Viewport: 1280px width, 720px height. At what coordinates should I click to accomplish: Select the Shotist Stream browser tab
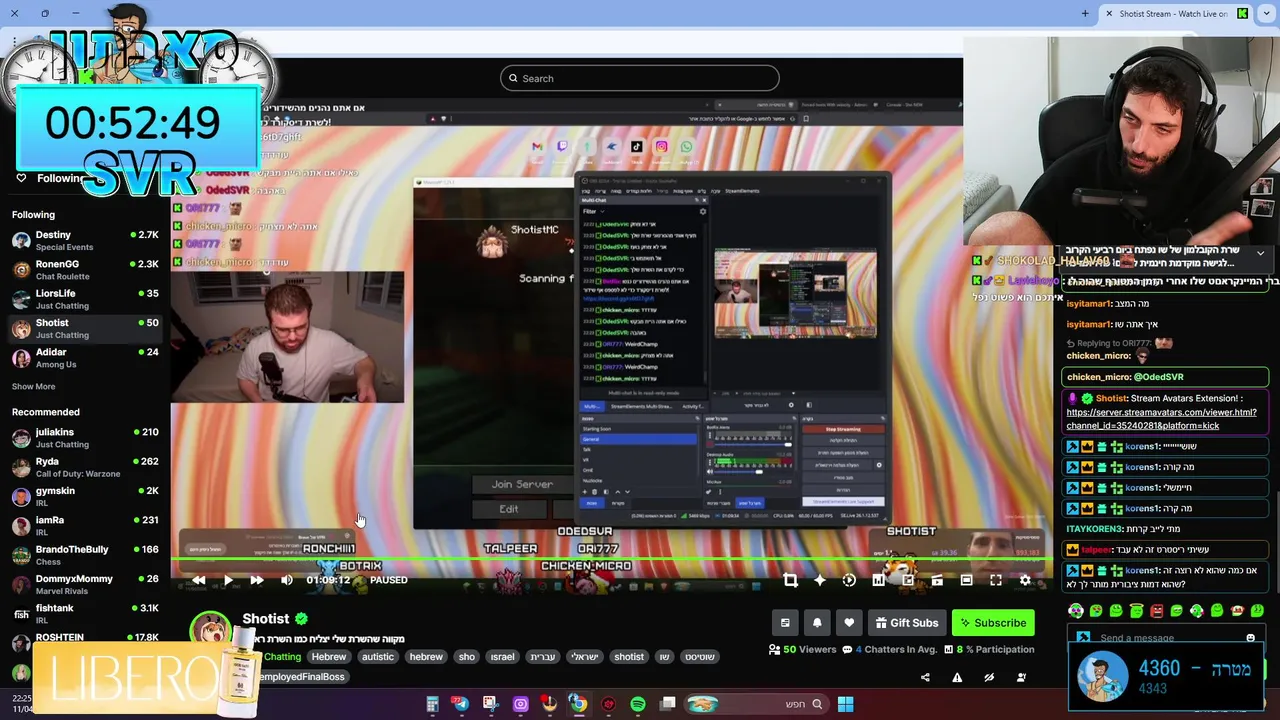(x=1176, y=13)
